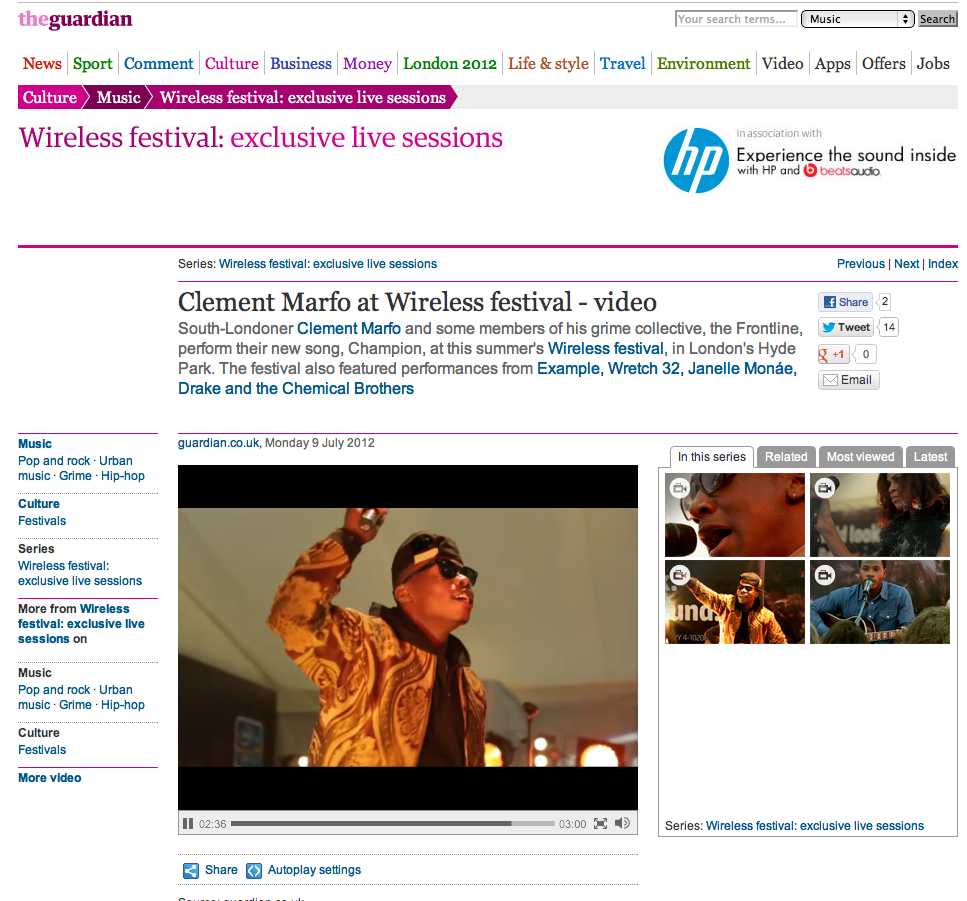Open the Clement Marfo link in description
Image resolution: width=967 pixels, height=901 pixels.
coord(349,329)
